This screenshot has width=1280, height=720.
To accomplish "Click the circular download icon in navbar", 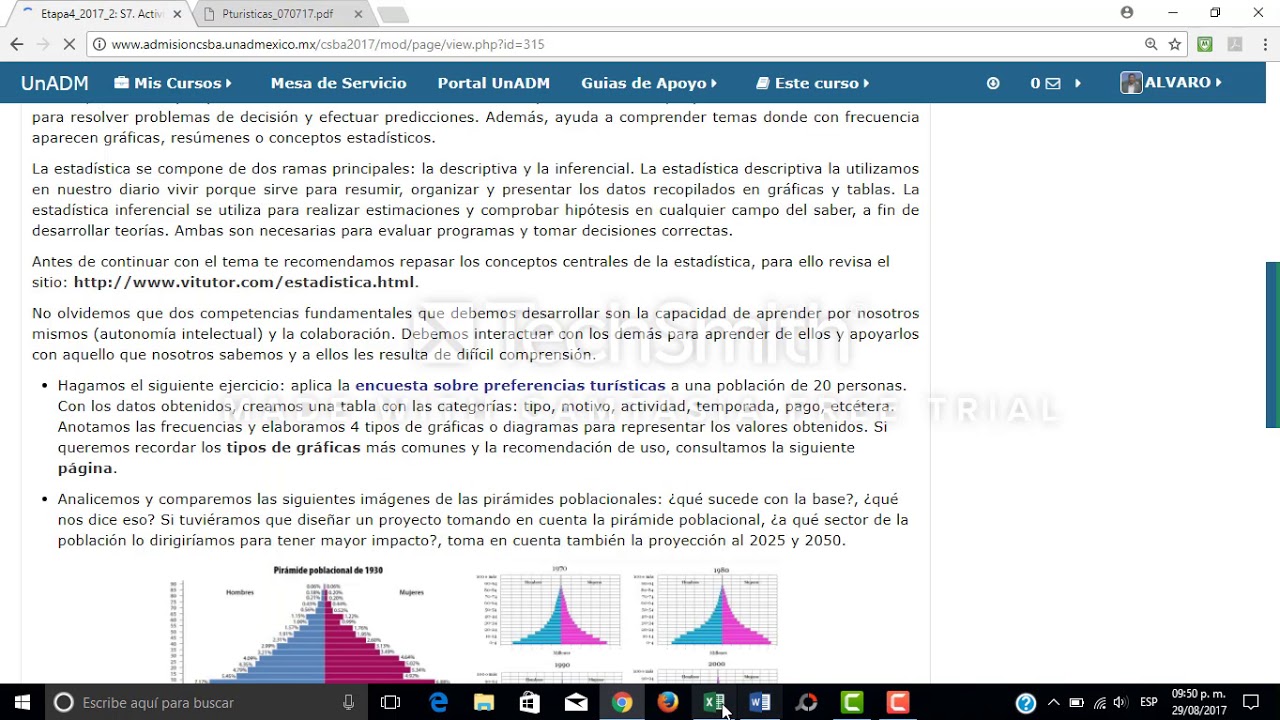I will [x=993, y=83].
